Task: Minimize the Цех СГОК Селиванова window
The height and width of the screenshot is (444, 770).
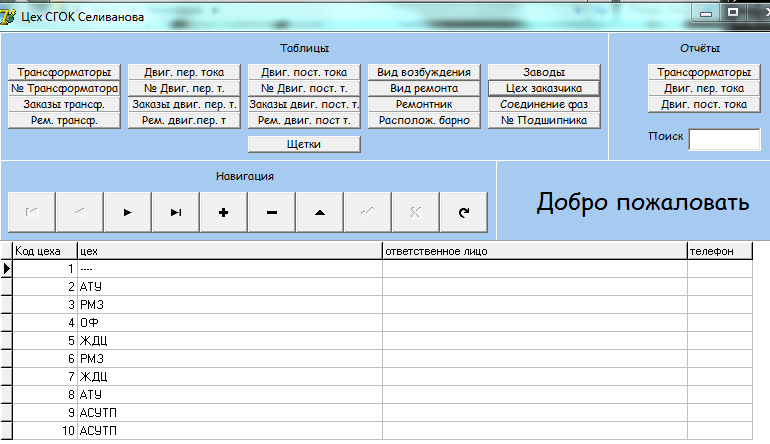Action: (x=706, y=13)
